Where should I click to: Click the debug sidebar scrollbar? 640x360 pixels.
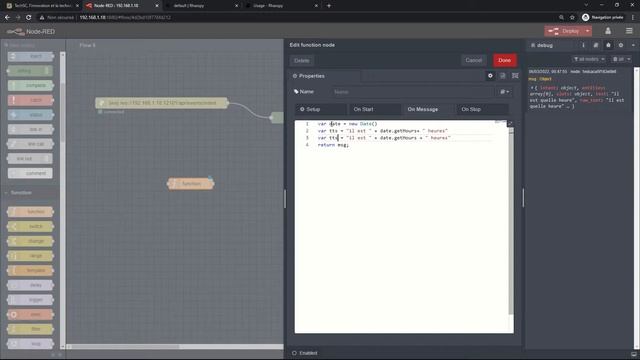coord(636,208)
